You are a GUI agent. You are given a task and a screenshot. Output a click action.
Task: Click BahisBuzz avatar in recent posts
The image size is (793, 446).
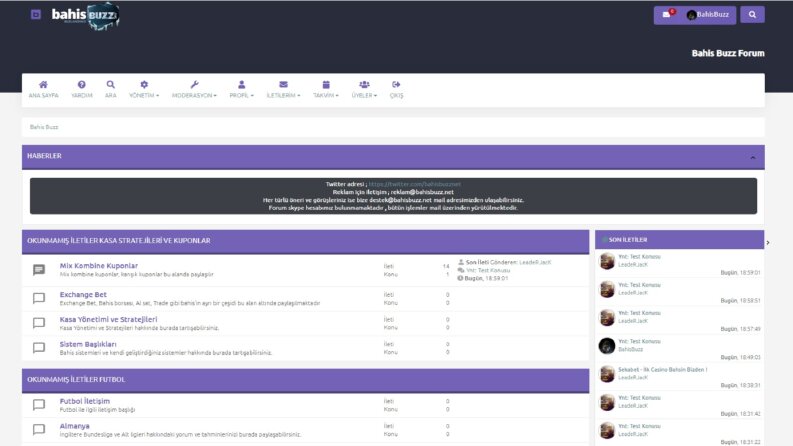(x=607, y=346)
